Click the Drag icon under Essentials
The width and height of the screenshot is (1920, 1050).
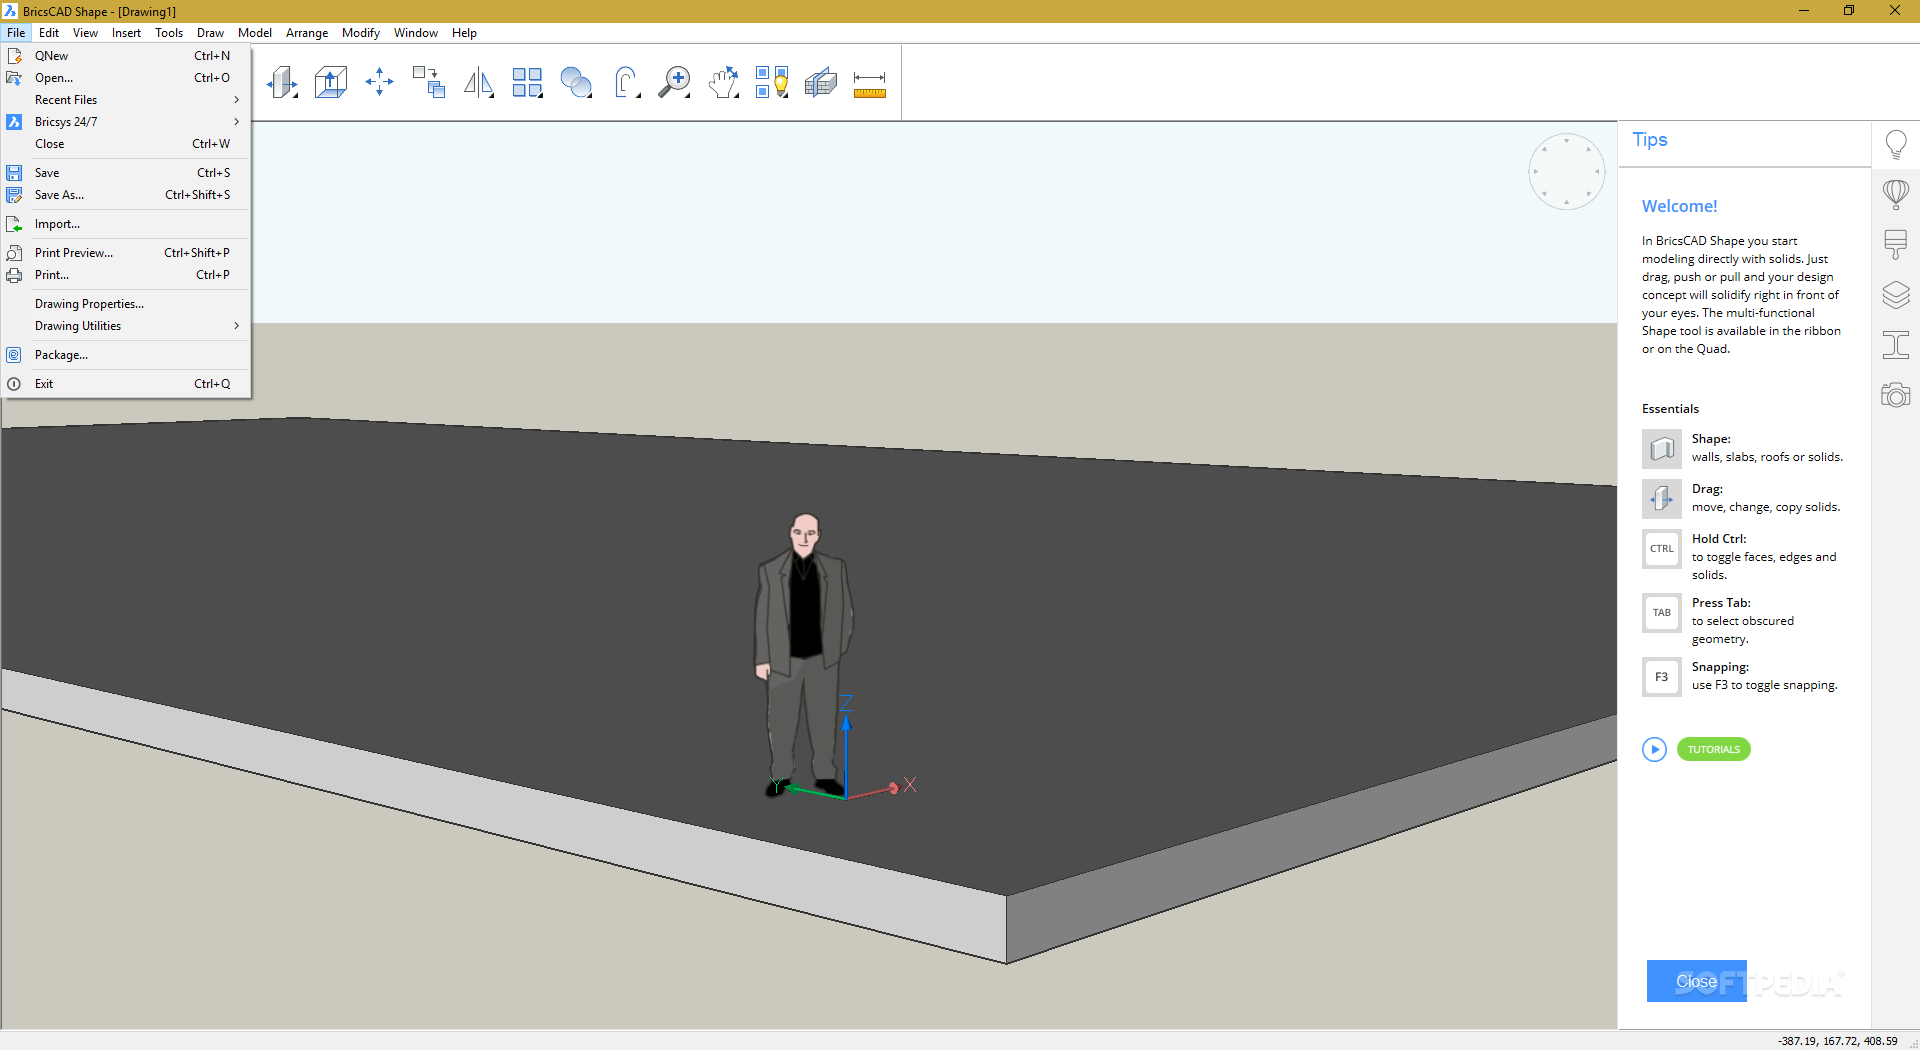point(1662,498)
